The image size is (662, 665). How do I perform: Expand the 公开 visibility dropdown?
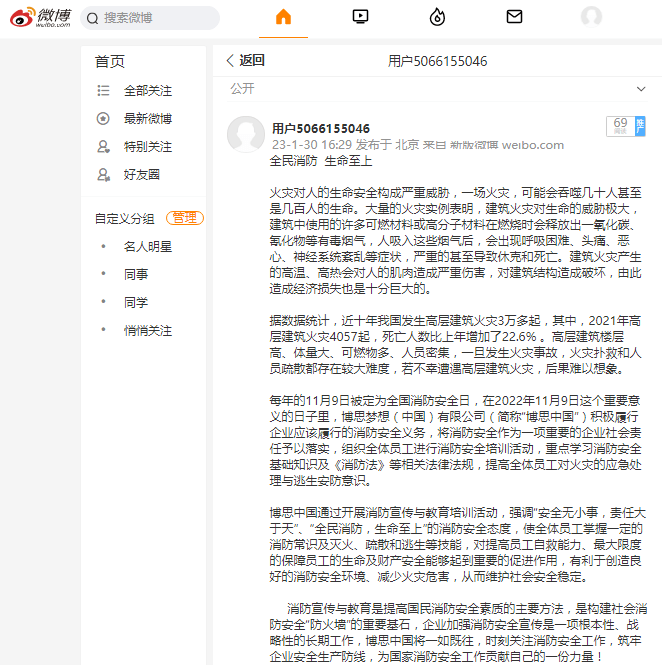(437, 89)
